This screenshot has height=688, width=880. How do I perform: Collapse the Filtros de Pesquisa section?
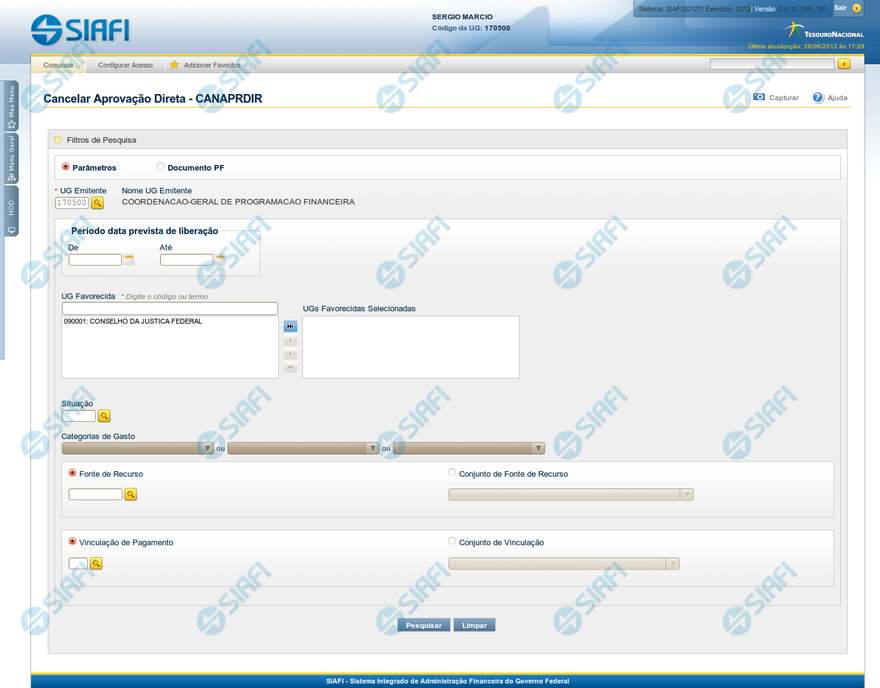(x=58, y=140)
